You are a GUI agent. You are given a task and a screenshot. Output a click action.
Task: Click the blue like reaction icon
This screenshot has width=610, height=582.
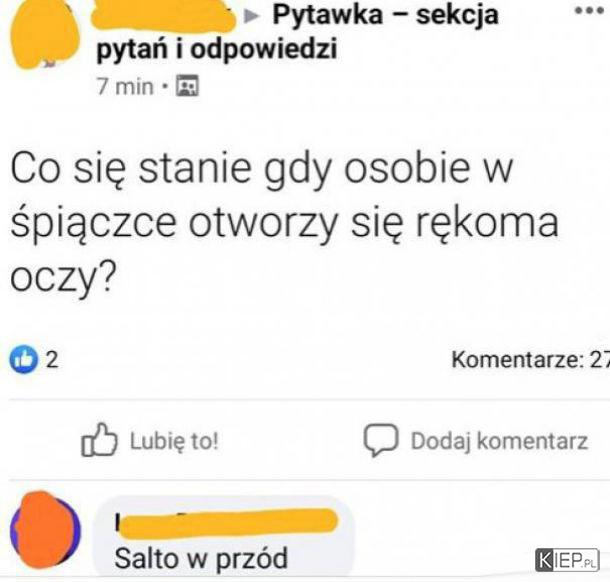coord(24,359)
